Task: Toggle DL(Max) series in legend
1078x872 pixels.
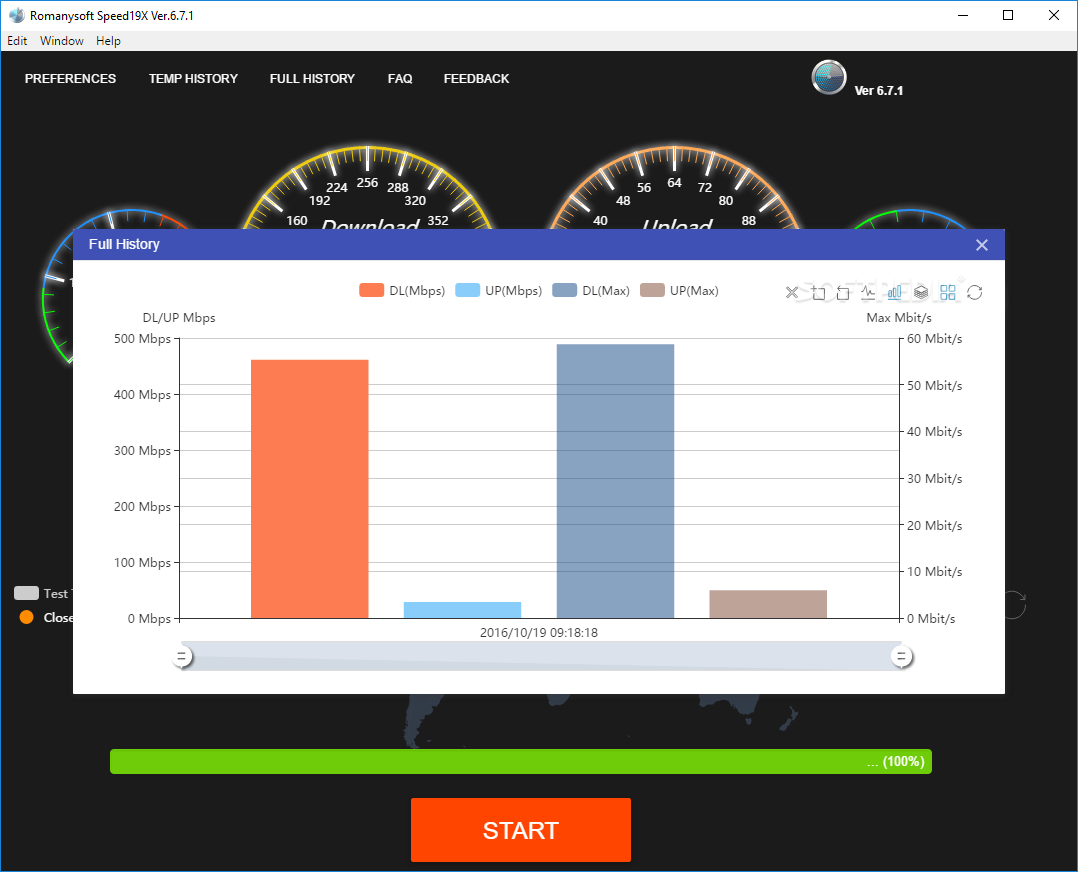Action: (x=591, y=290)
